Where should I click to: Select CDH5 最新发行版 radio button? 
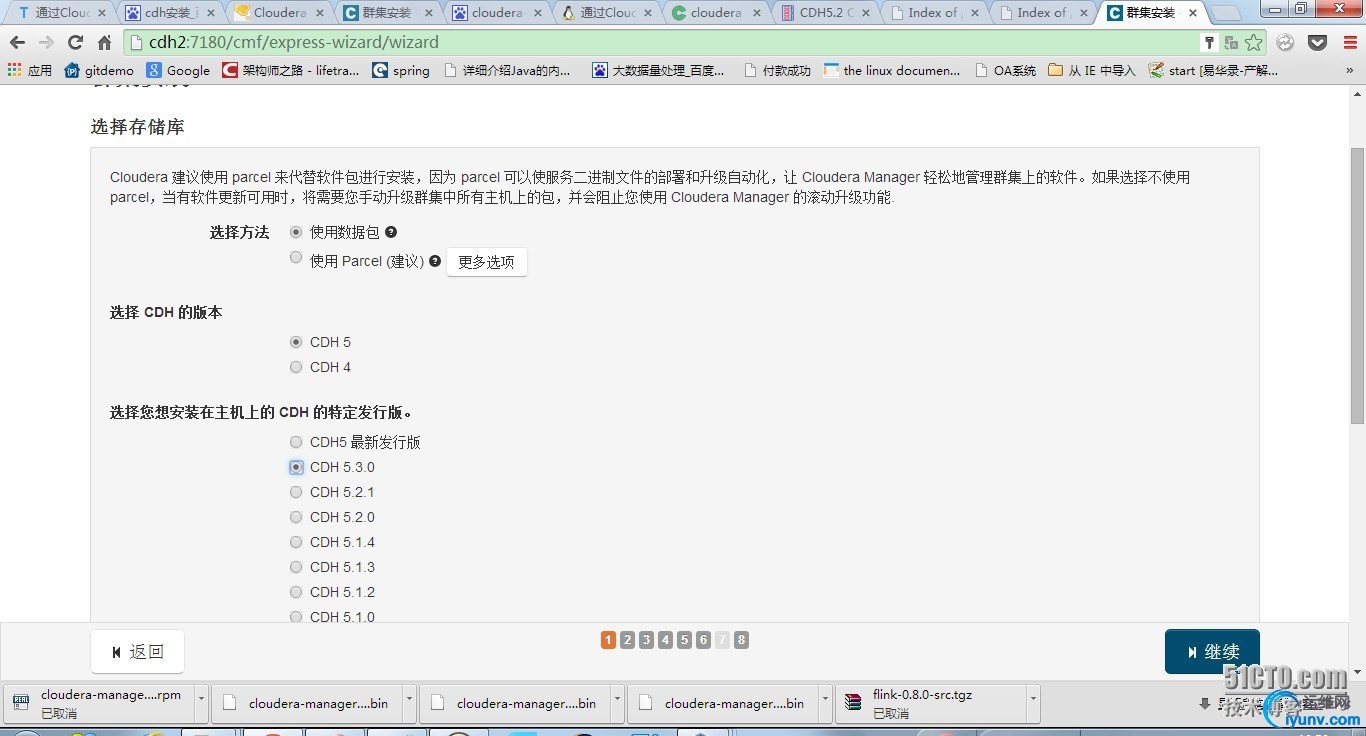pyautogui.click(x=296, y=442)
